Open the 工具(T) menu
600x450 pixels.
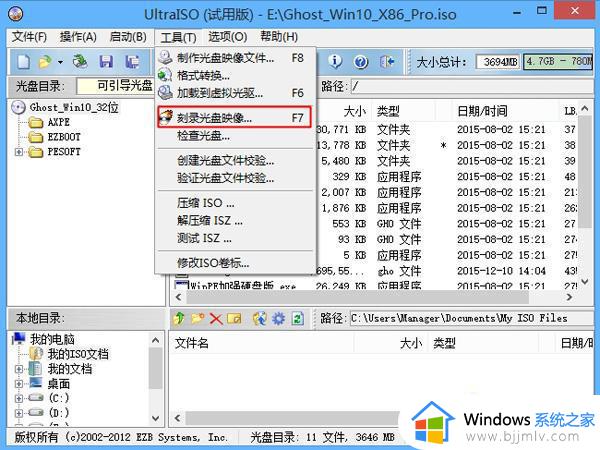tap(178, 38)
